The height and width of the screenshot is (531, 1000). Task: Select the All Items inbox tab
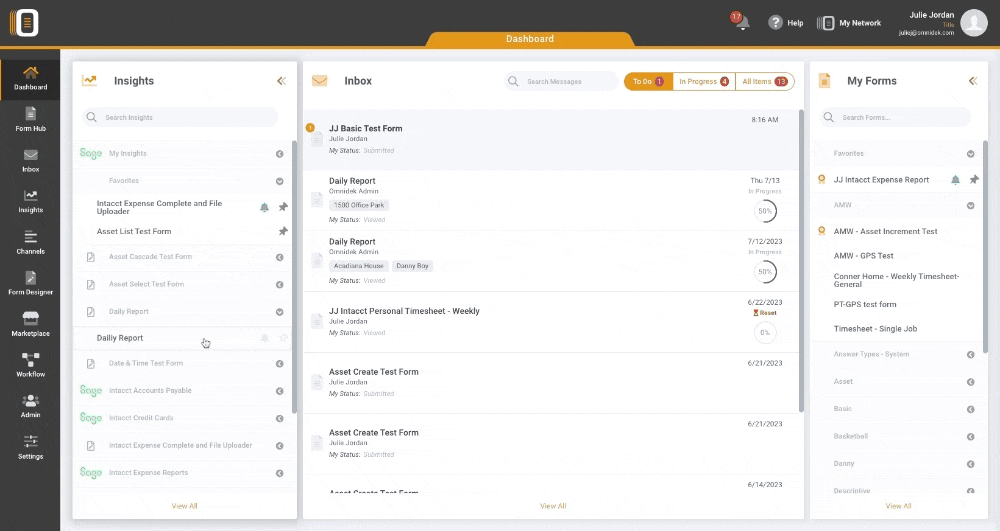(765, 81)
